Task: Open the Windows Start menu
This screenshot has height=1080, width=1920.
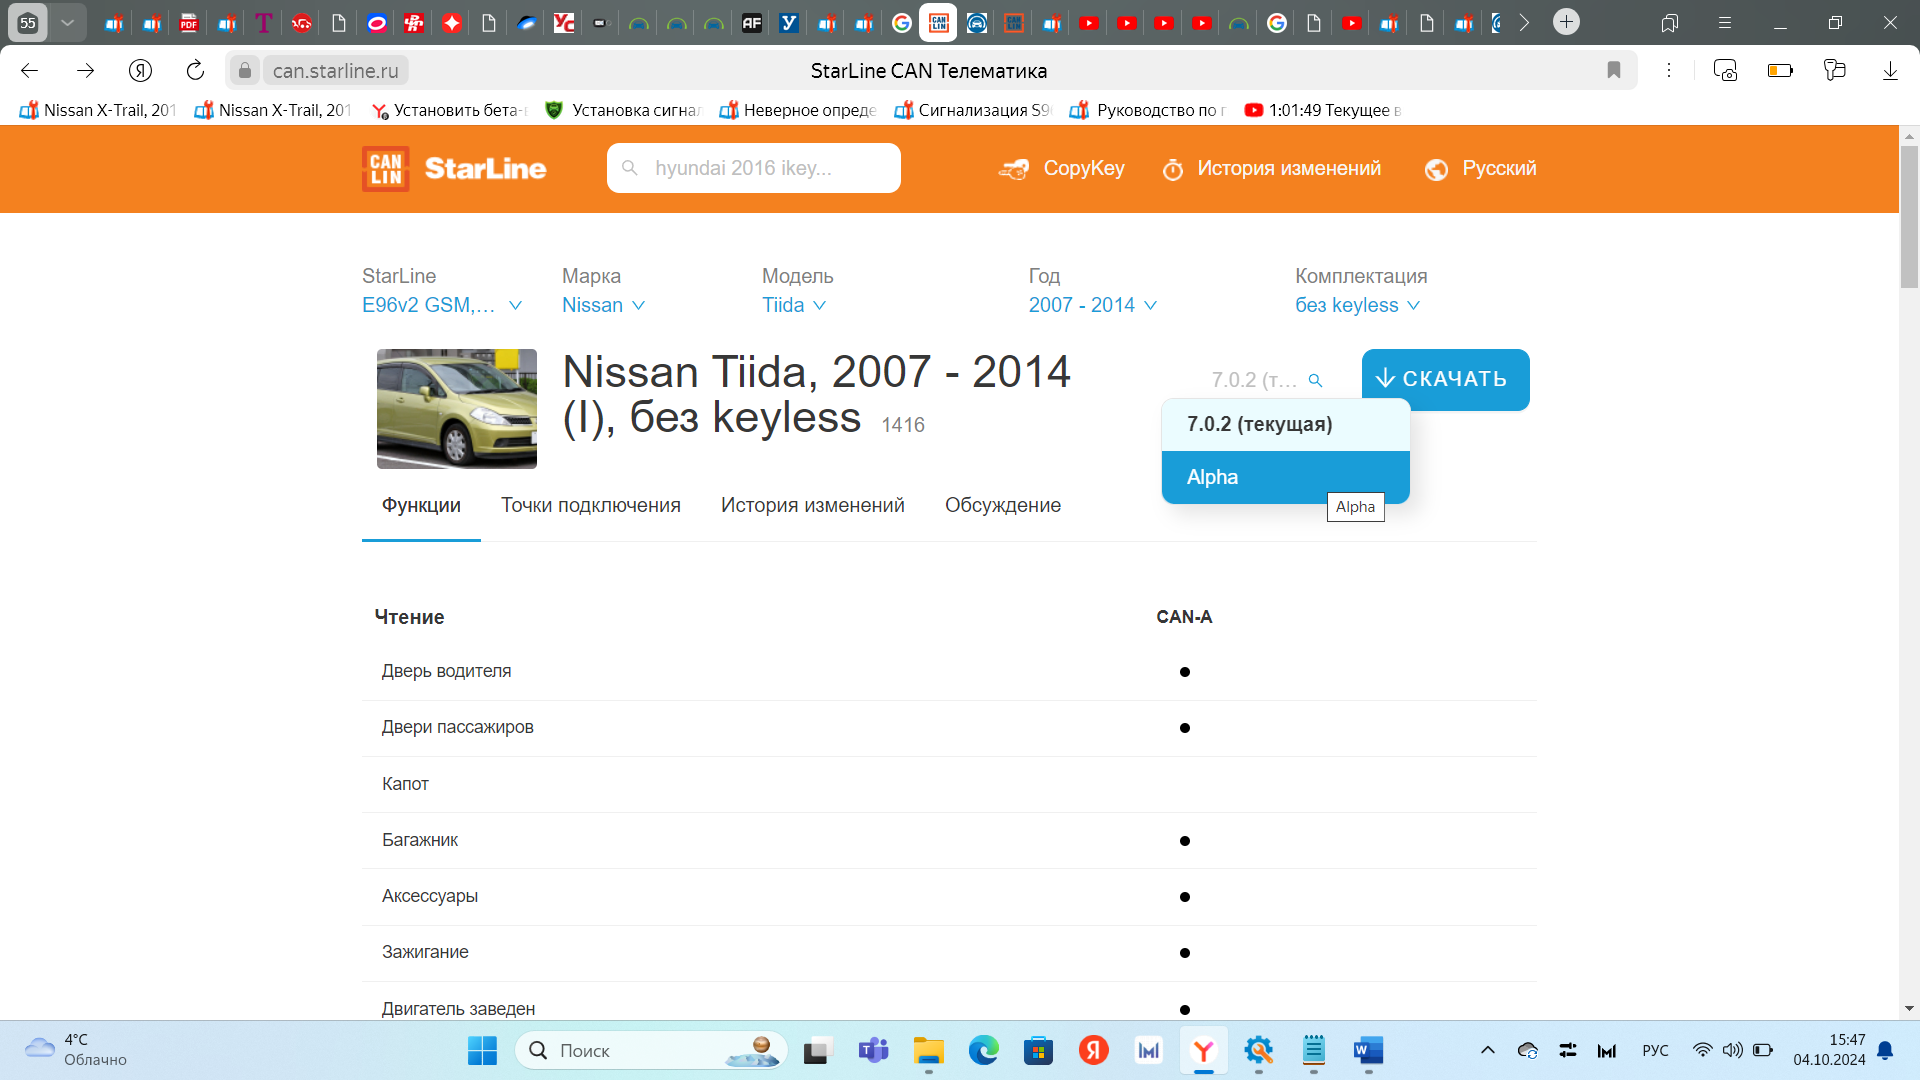Action: coord(482,1050)
